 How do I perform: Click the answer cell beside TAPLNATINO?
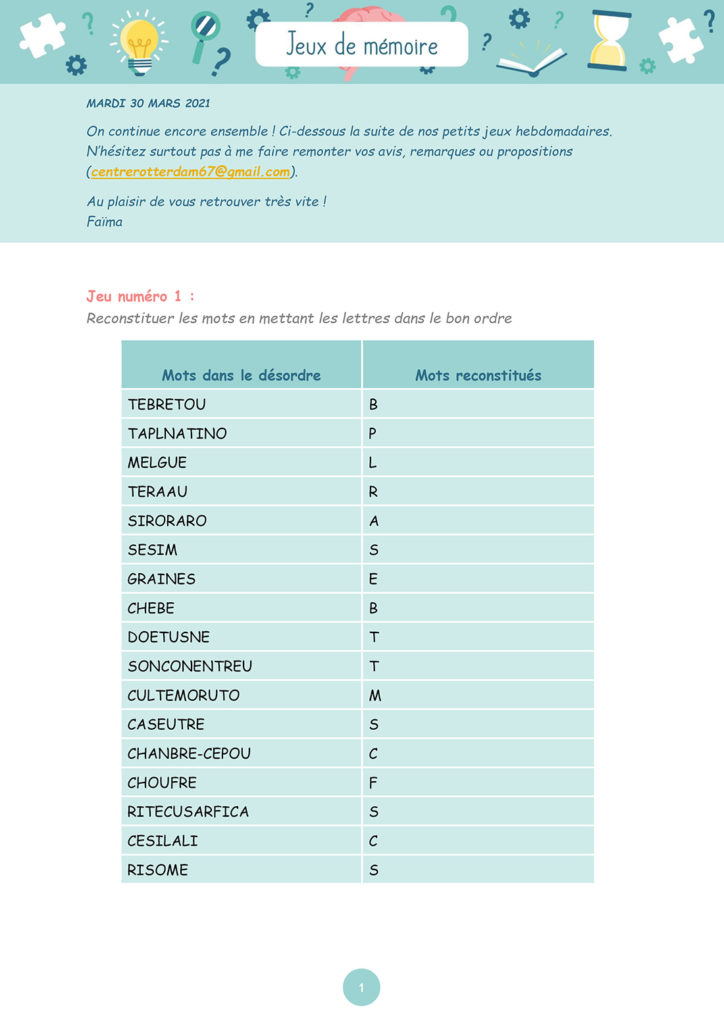tap(478, 433)
